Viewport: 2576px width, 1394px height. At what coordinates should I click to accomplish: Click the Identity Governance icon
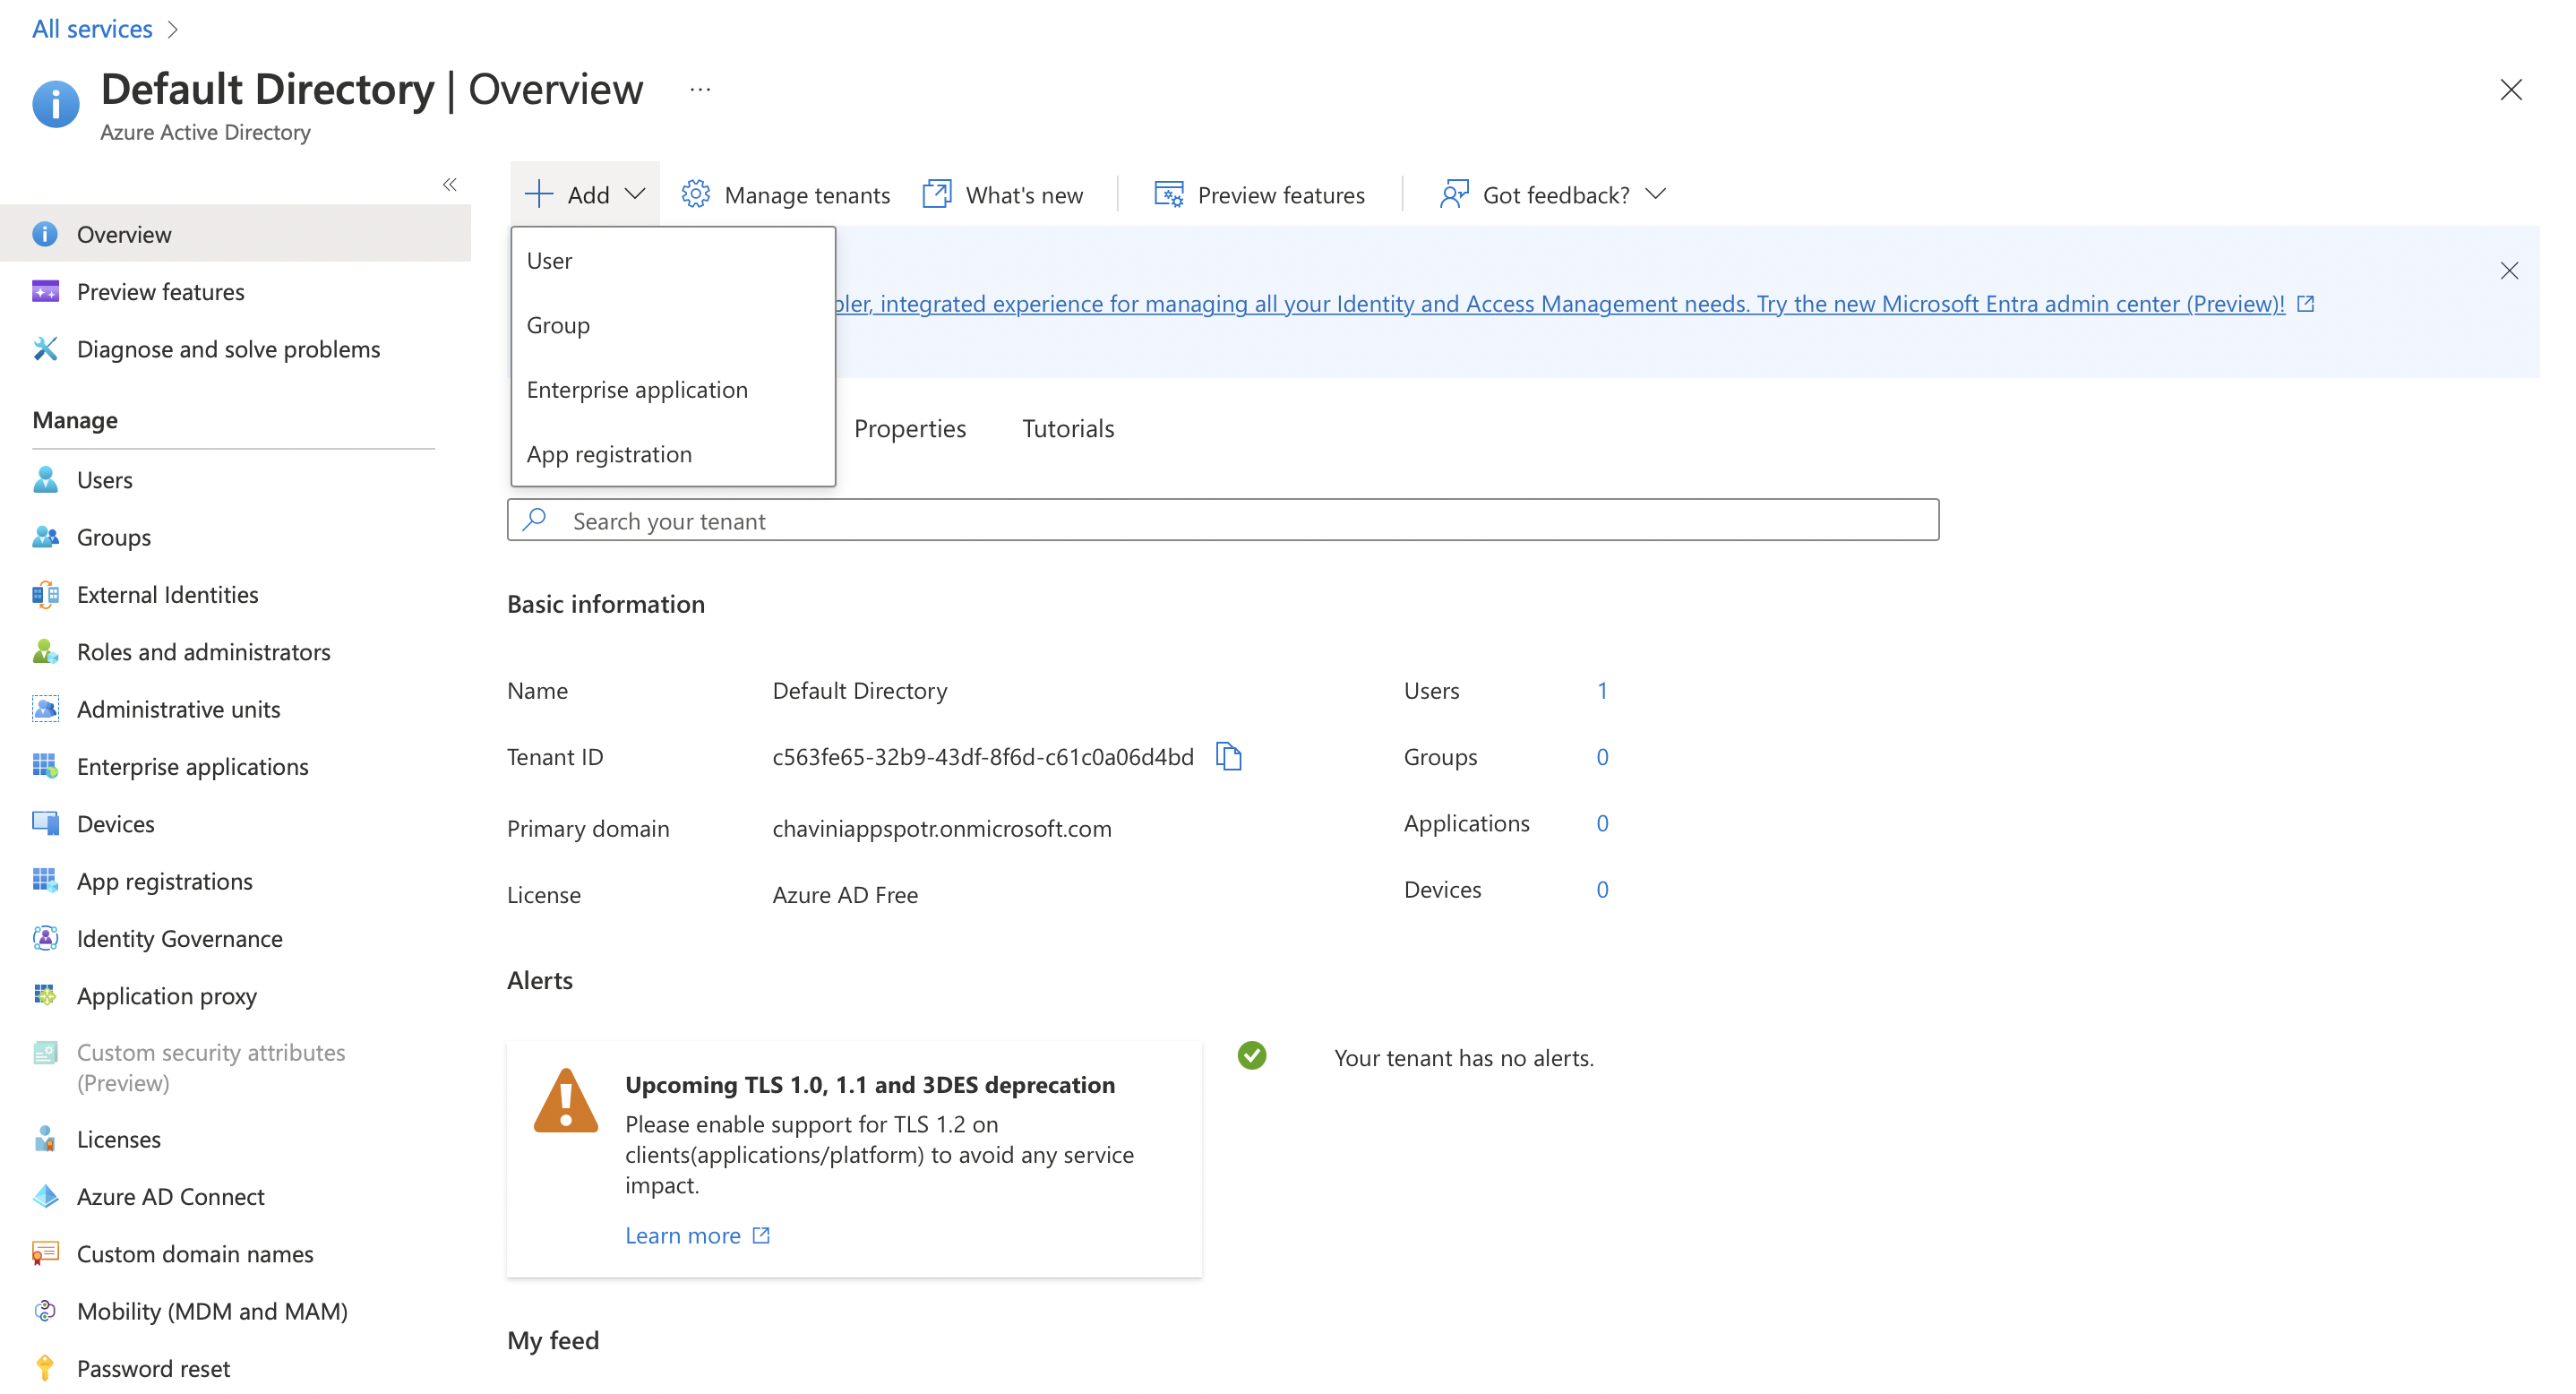(45, 938)
